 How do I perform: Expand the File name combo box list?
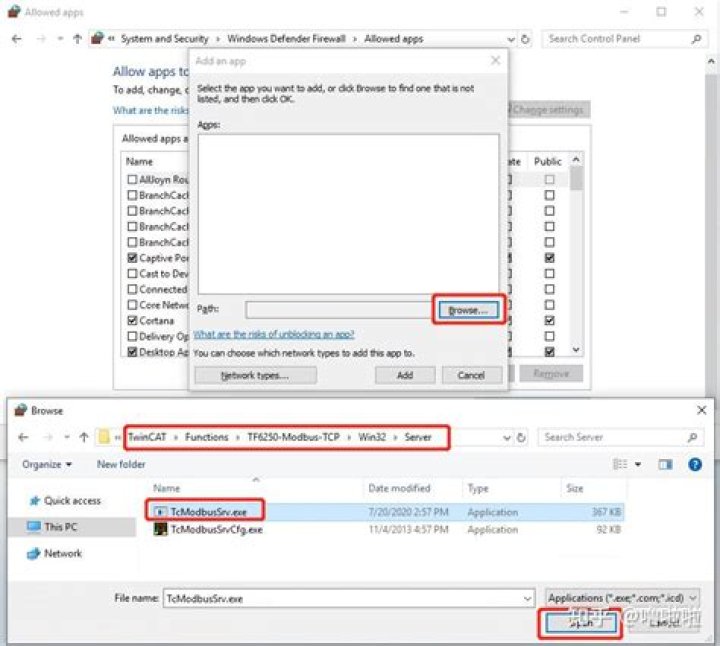[527, 598]
